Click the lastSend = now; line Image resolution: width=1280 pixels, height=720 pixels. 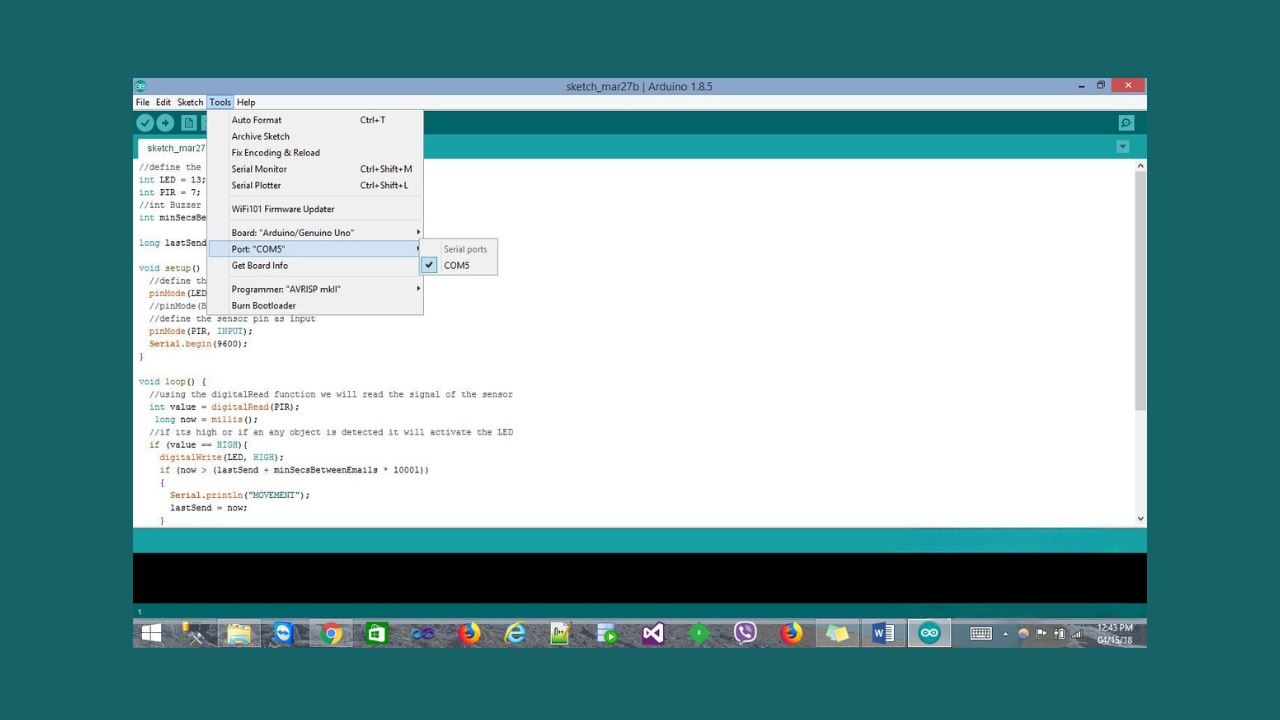tap(208, 507)
